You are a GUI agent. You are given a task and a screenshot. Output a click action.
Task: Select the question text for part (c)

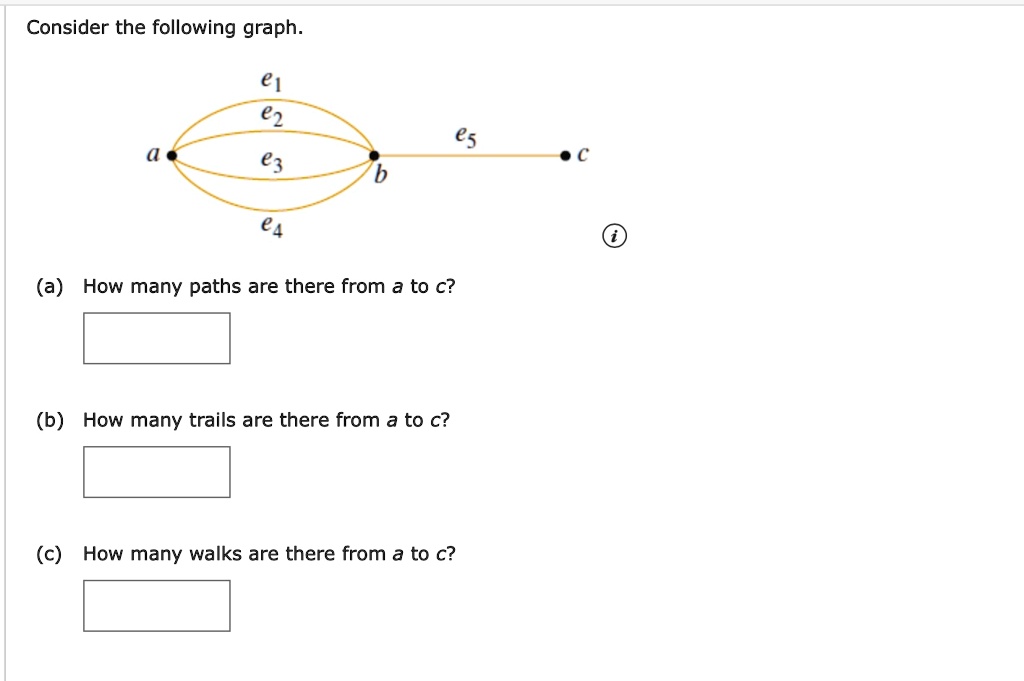[x=268, y=553]
